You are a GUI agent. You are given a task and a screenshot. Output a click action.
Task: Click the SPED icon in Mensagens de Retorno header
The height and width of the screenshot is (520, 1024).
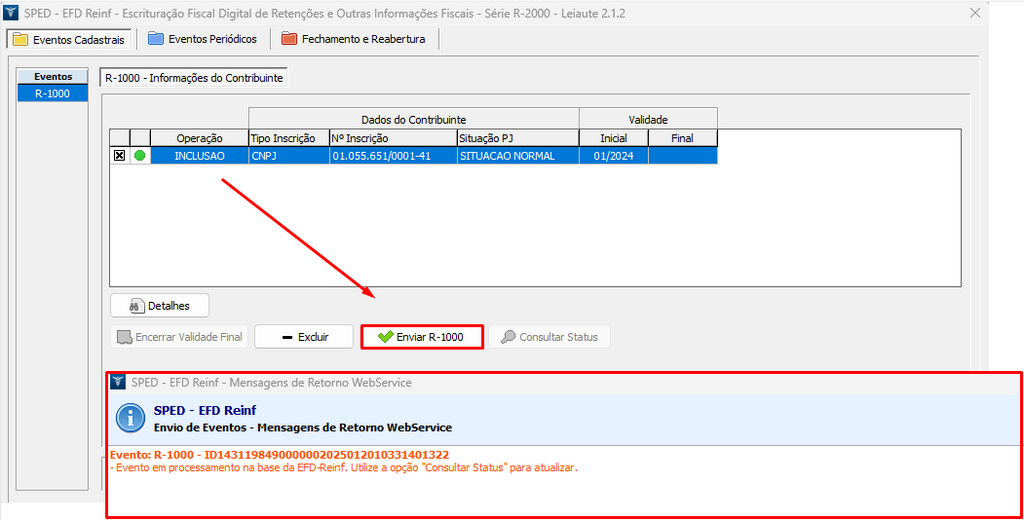point(119,382)
